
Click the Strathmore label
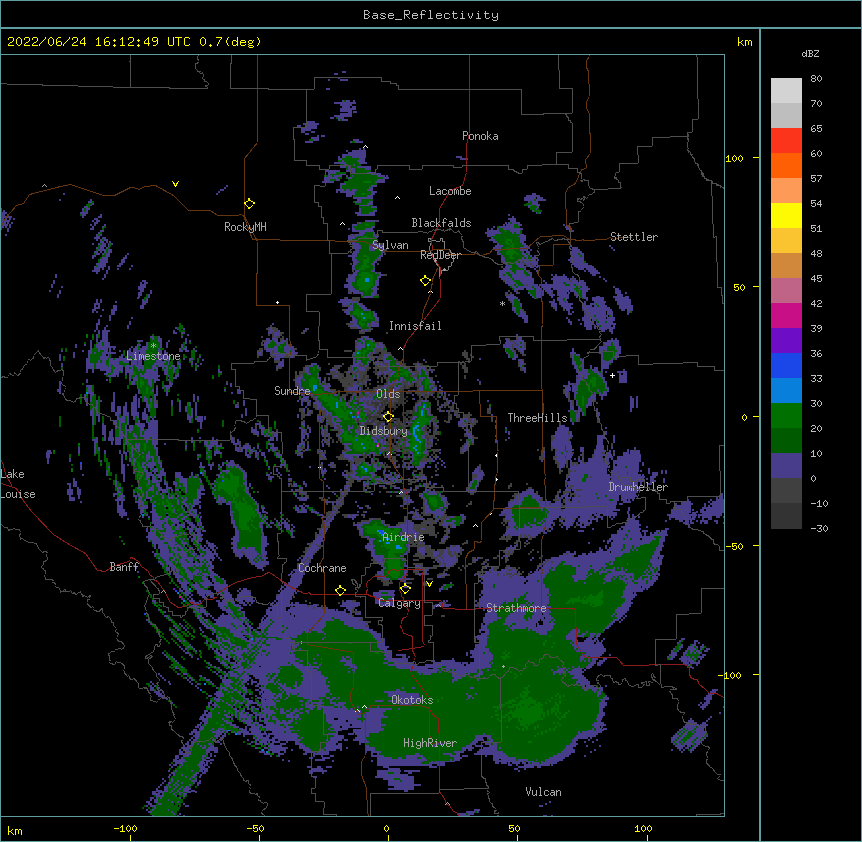tap(516, 608)
